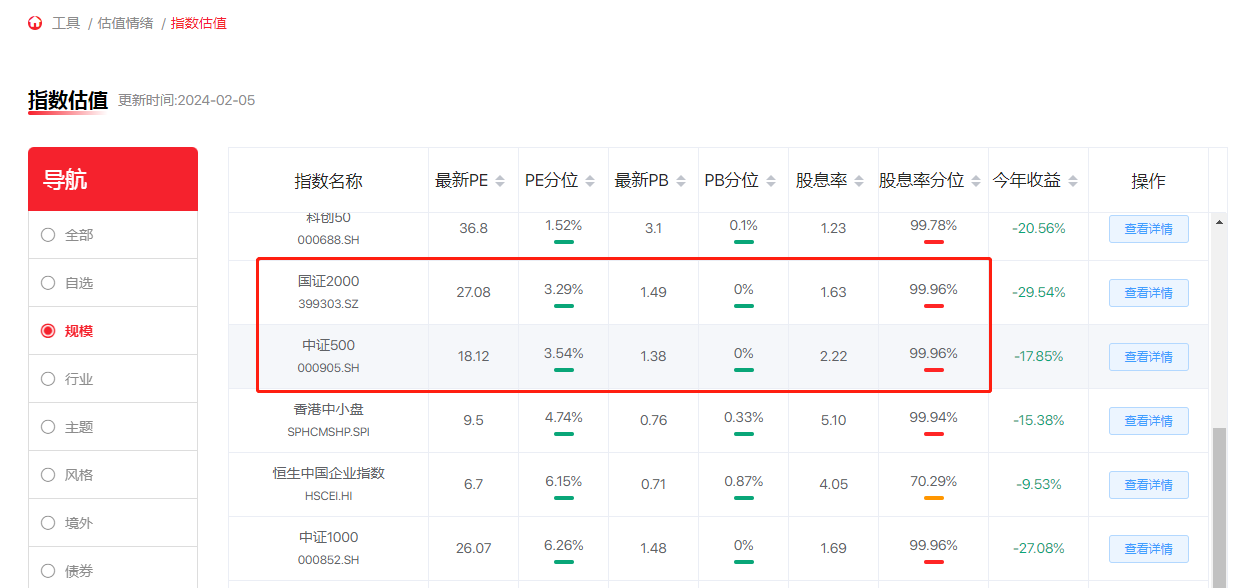This screenshot has width=1240, height=588.
Task: Select the 行业 radio option
Action: click(x=48, y=379)
